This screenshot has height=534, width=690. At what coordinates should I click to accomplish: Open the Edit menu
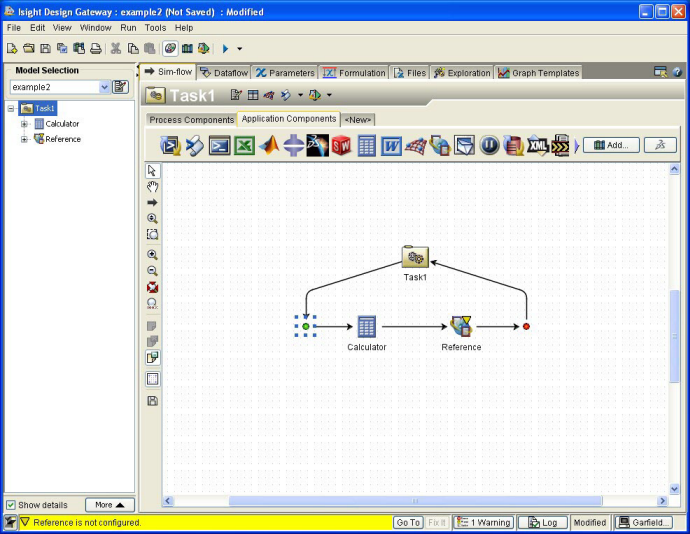(x=37, y=28)
